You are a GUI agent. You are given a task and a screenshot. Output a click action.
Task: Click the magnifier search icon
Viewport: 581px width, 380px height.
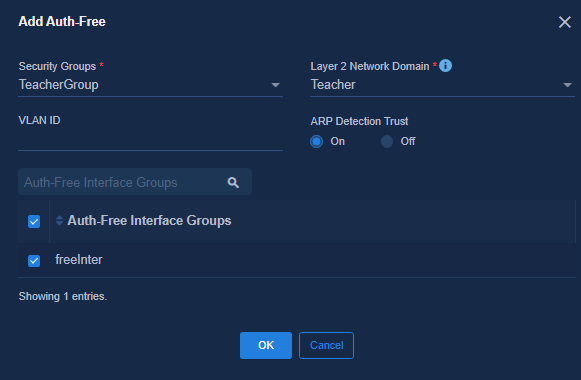click(x=233, y=182)
